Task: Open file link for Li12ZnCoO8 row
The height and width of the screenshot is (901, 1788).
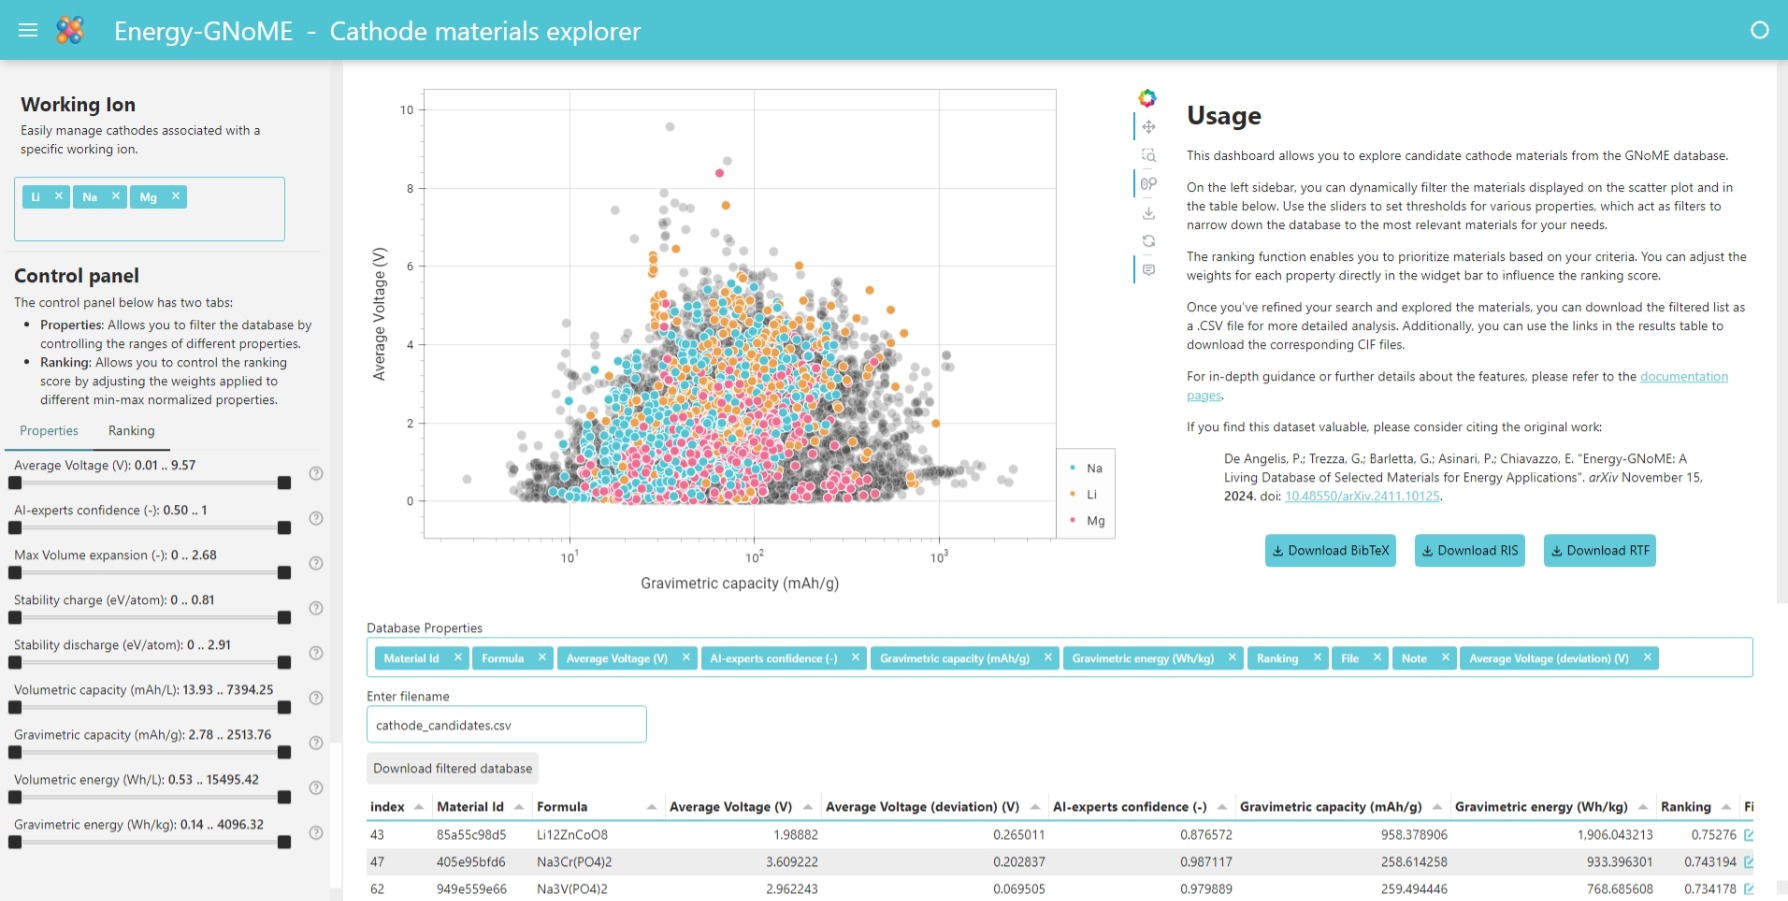Action: [x=1749, y=835]
